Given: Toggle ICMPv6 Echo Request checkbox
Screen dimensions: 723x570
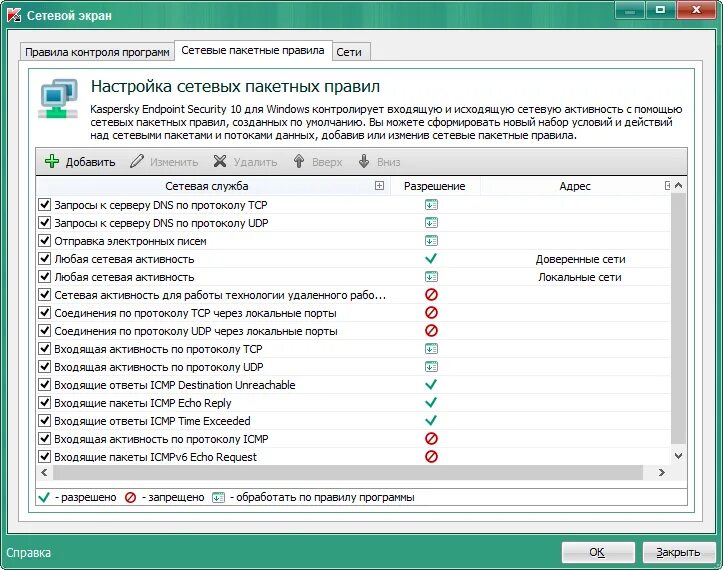Looking at the screenshot, I should tap(44, 456).
